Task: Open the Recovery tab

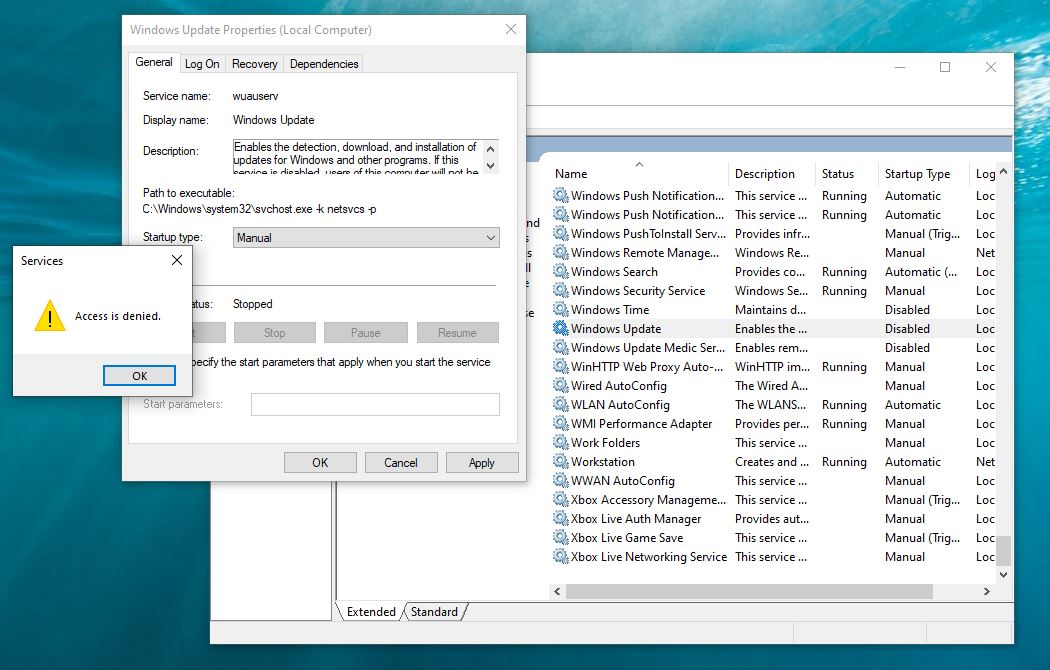Action: click(x=254, y=64)
